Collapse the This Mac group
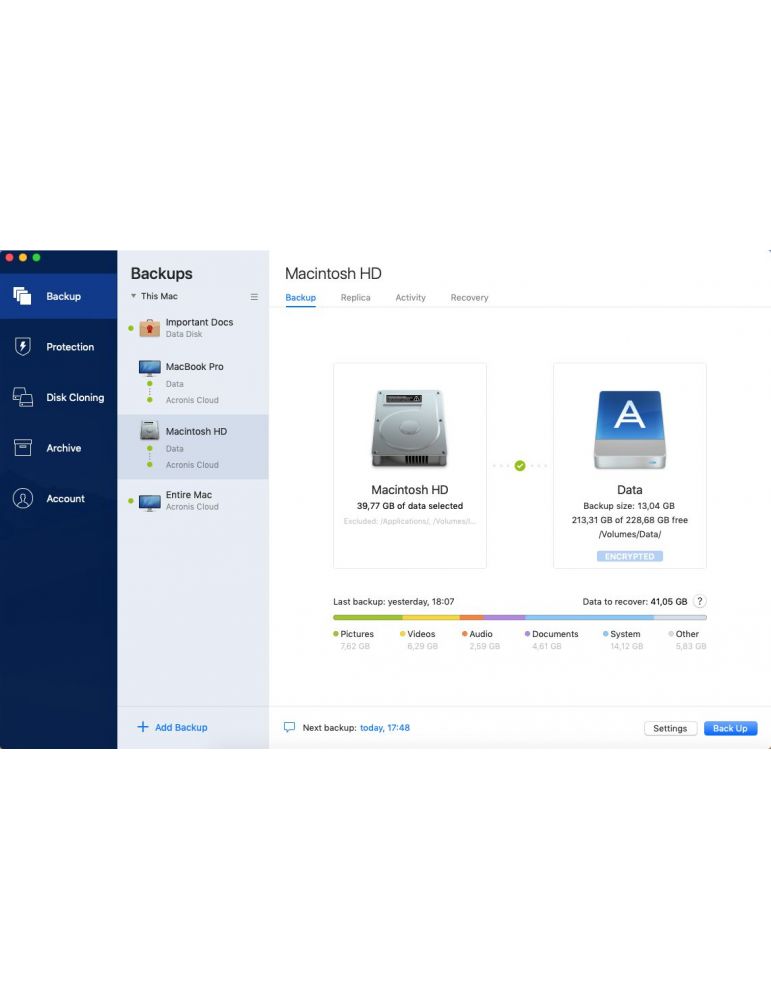This screenshot has height=1000, width=771. (x=133, y=296)
